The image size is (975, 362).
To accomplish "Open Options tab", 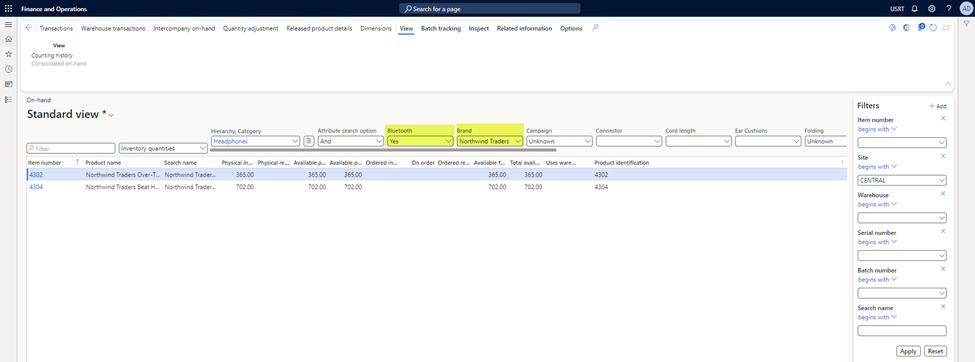I will 571,29.
